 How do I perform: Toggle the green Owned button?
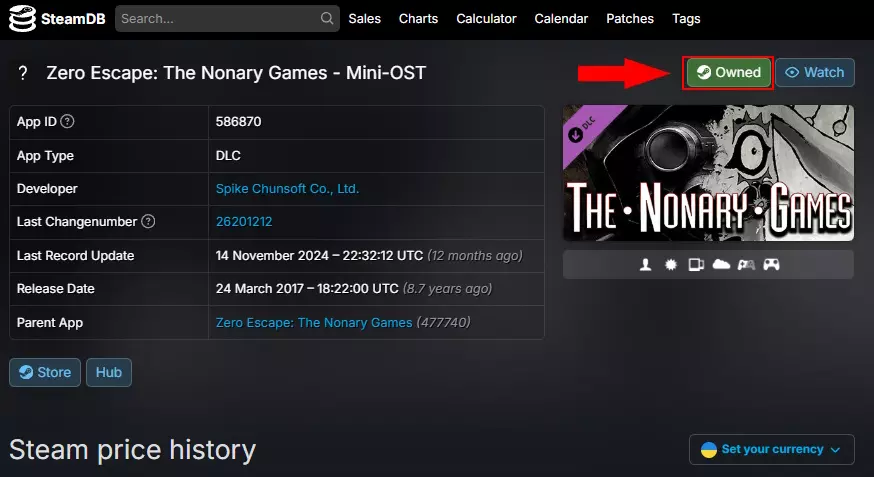point(728,72)
